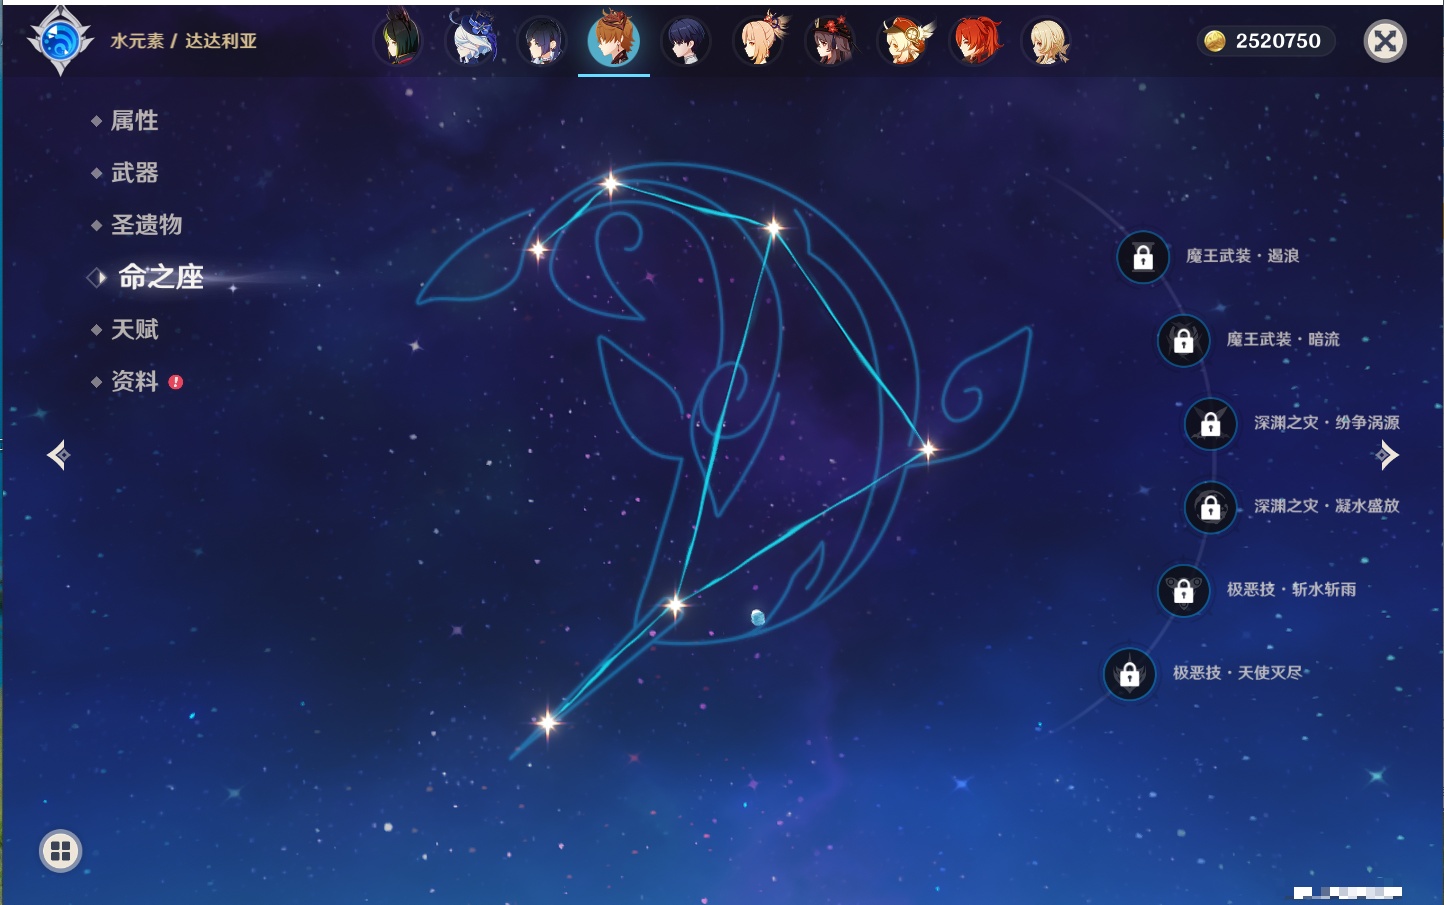Click the rightmost star of the whale constellation

click(x=927, y=450)
